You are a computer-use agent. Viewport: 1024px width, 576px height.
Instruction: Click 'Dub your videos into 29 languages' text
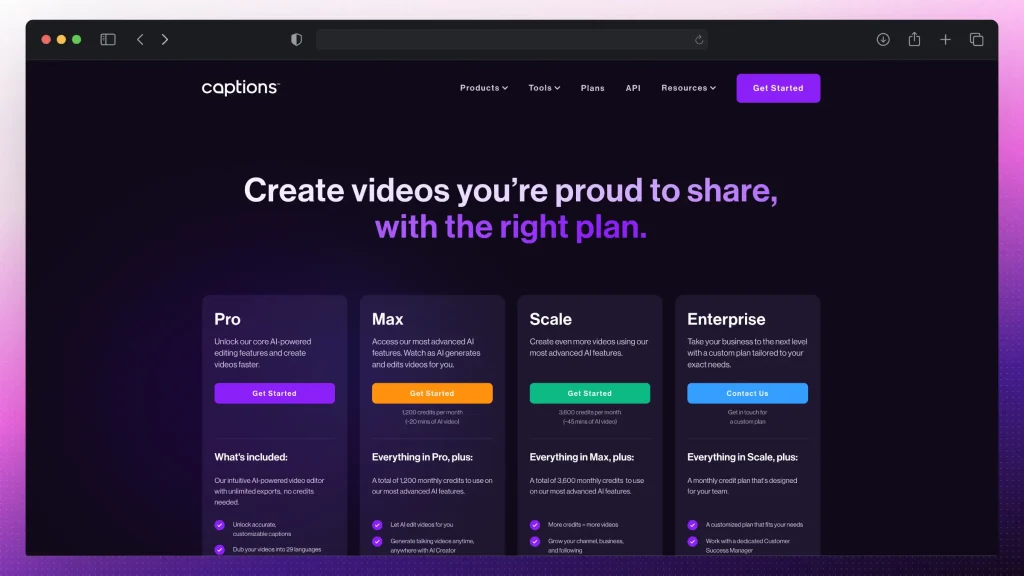click(x=276, y=549)
